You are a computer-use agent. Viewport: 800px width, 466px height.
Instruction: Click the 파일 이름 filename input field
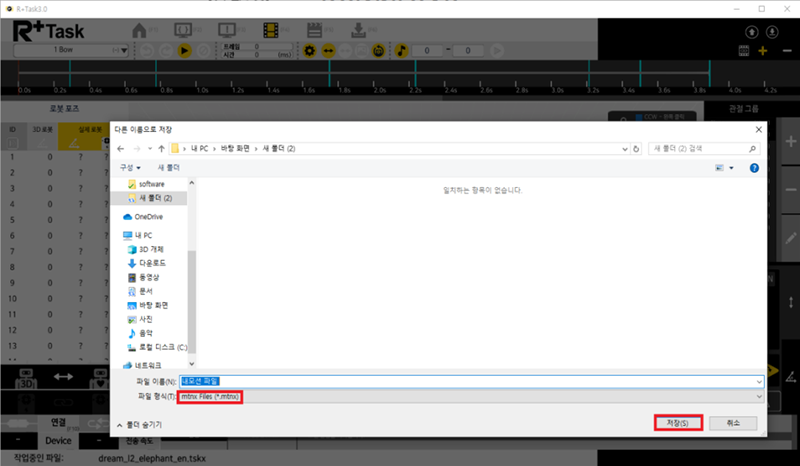tap(470, 382)
